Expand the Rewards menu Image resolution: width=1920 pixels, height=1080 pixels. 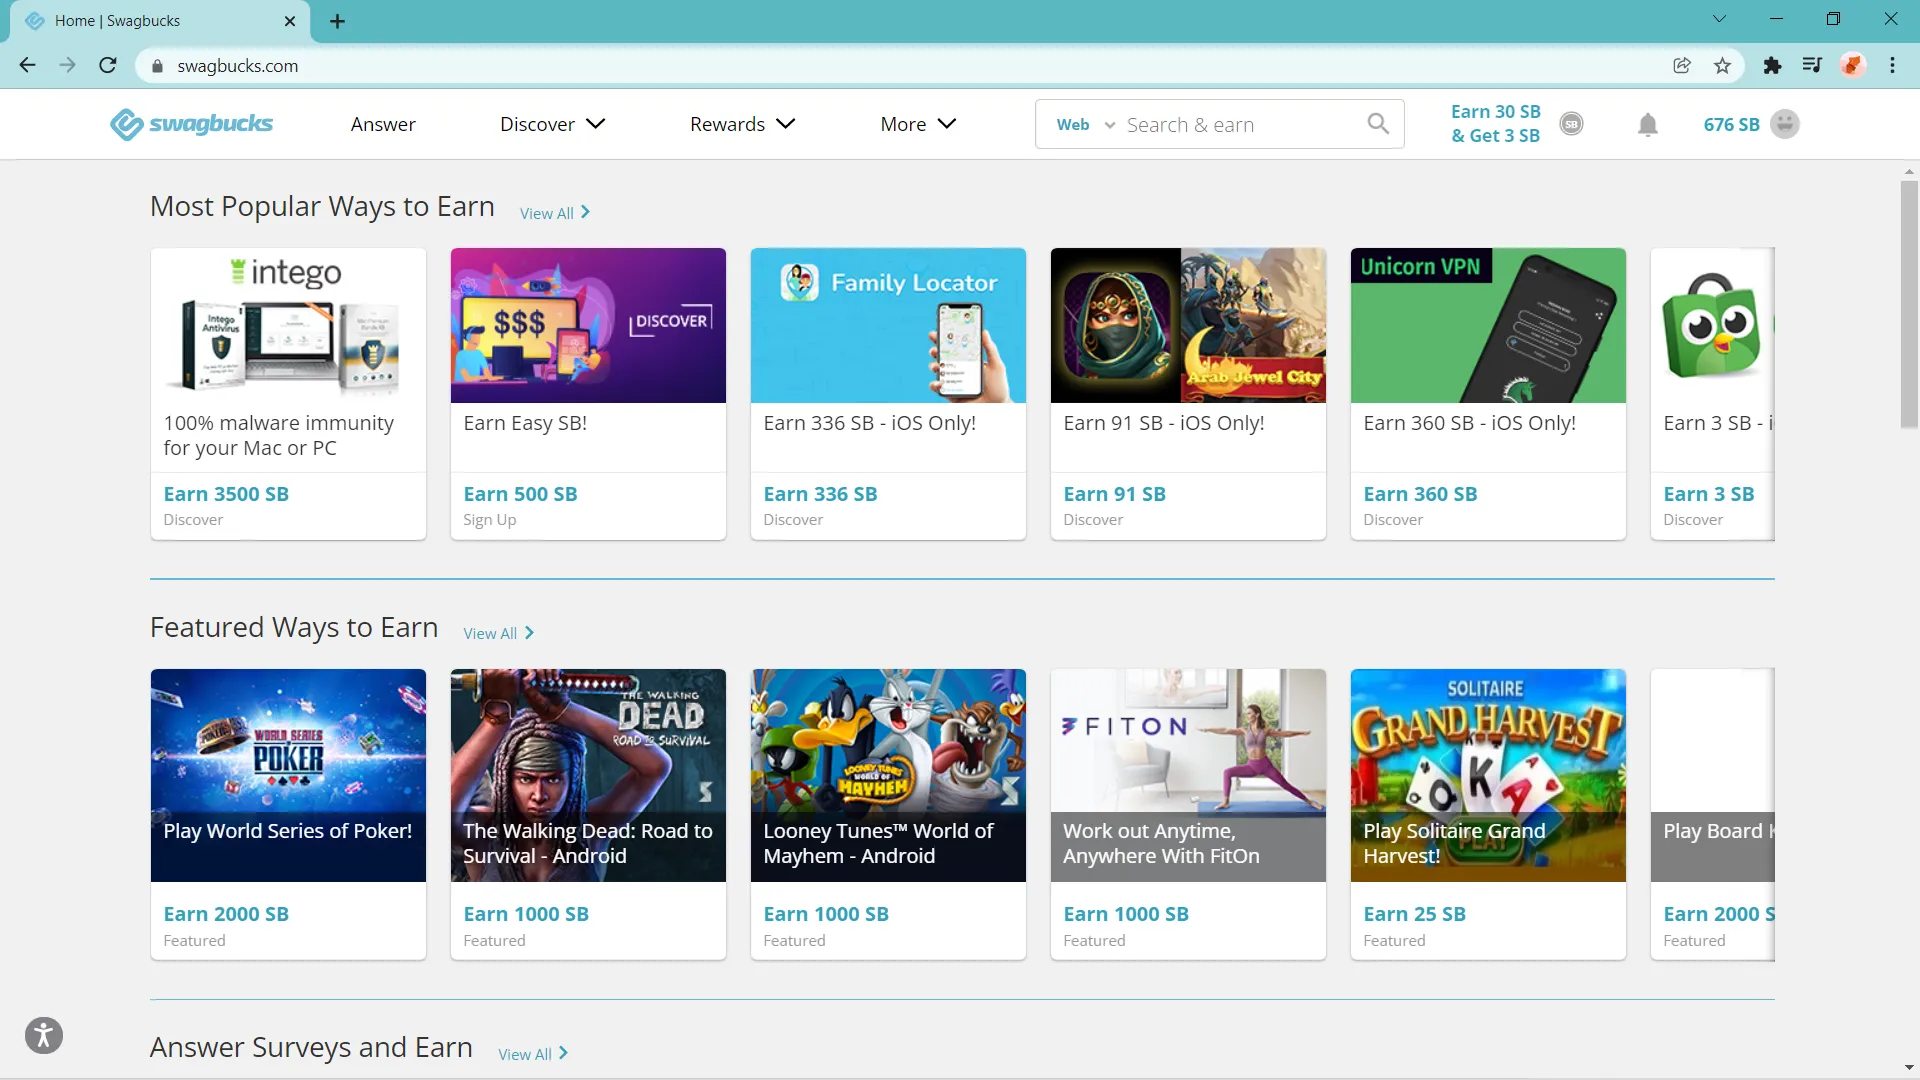pyautogui.click(x=742, y=124)
